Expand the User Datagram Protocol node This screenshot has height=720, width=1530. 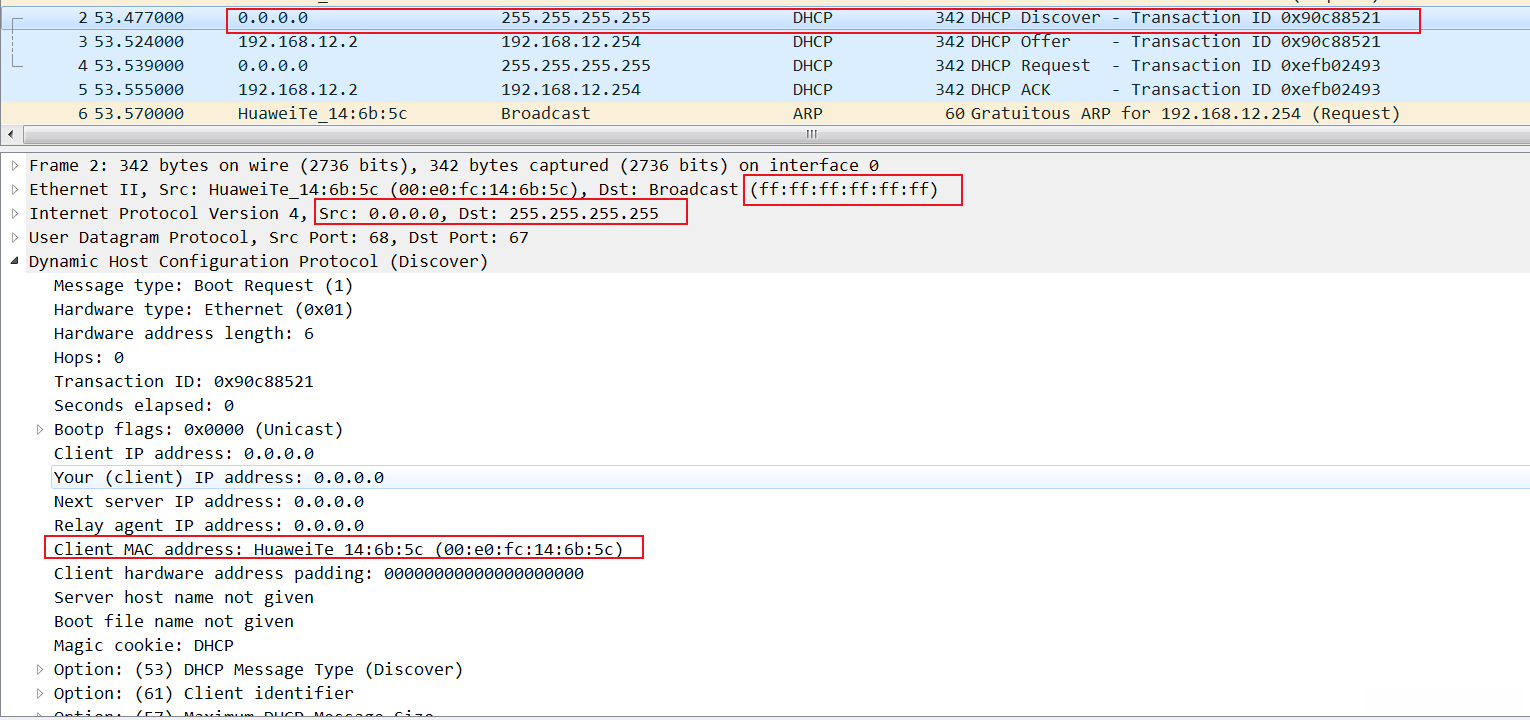[x=15, y=237]
